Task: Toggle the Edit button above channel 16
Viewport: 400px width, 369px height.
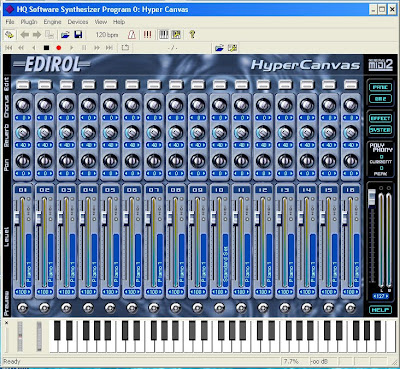Action: 351,85
